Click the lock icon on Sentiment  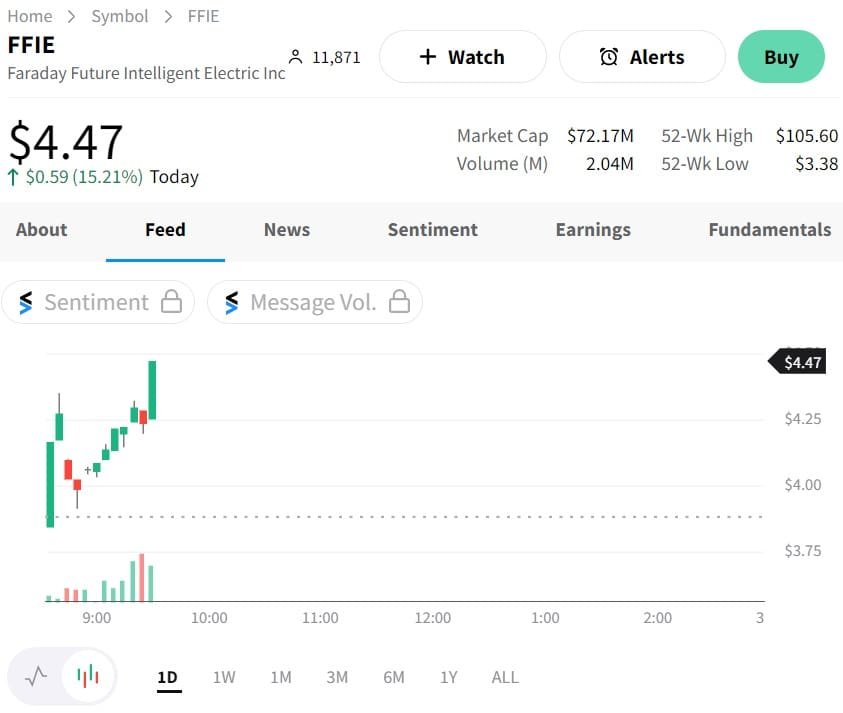coord(171,302)
